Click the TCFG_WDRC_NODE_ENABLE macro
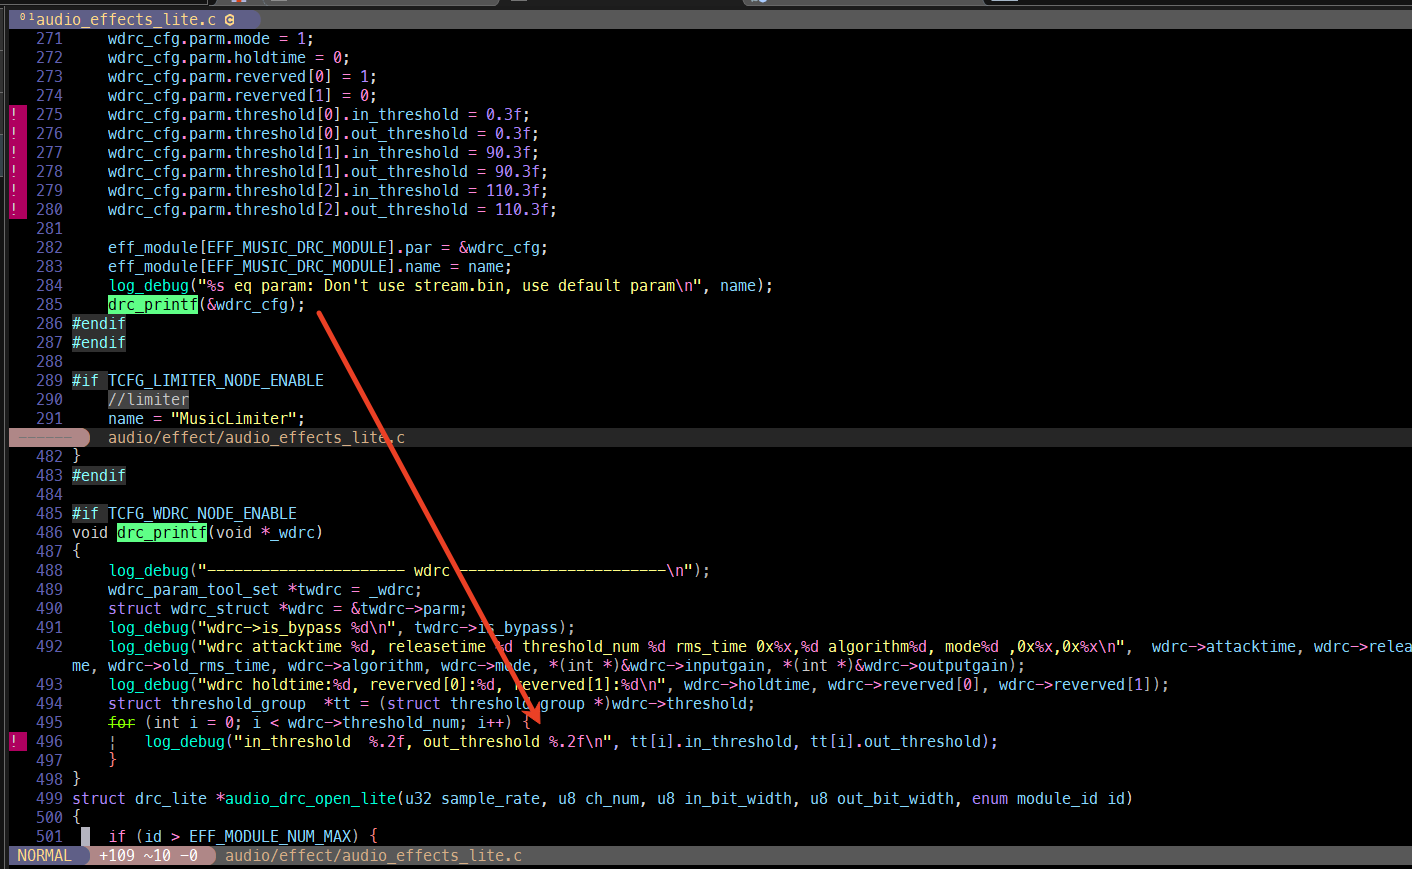The image size is (1412, 869). pyautogui.click(x=202, y=514)
